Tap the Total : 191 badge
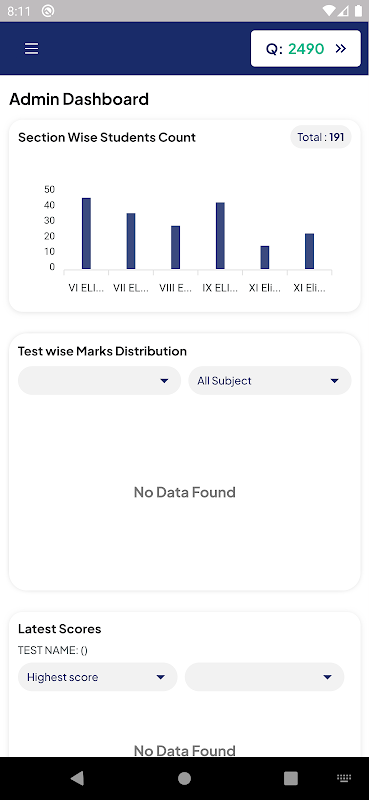 (321, 137)
